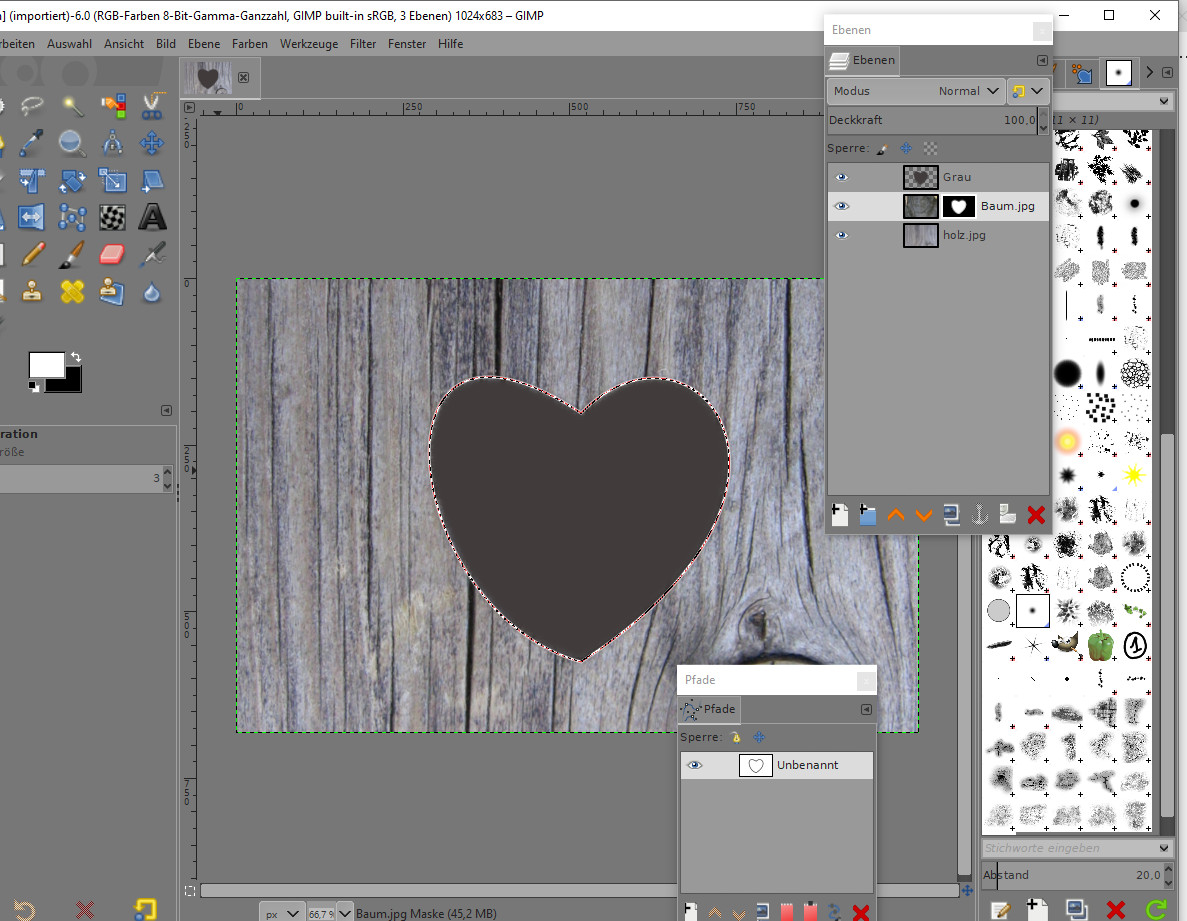Open the Farben menu
This screenshot has height=921, width=1187.
pyautogui.click(x=250, y=44)
